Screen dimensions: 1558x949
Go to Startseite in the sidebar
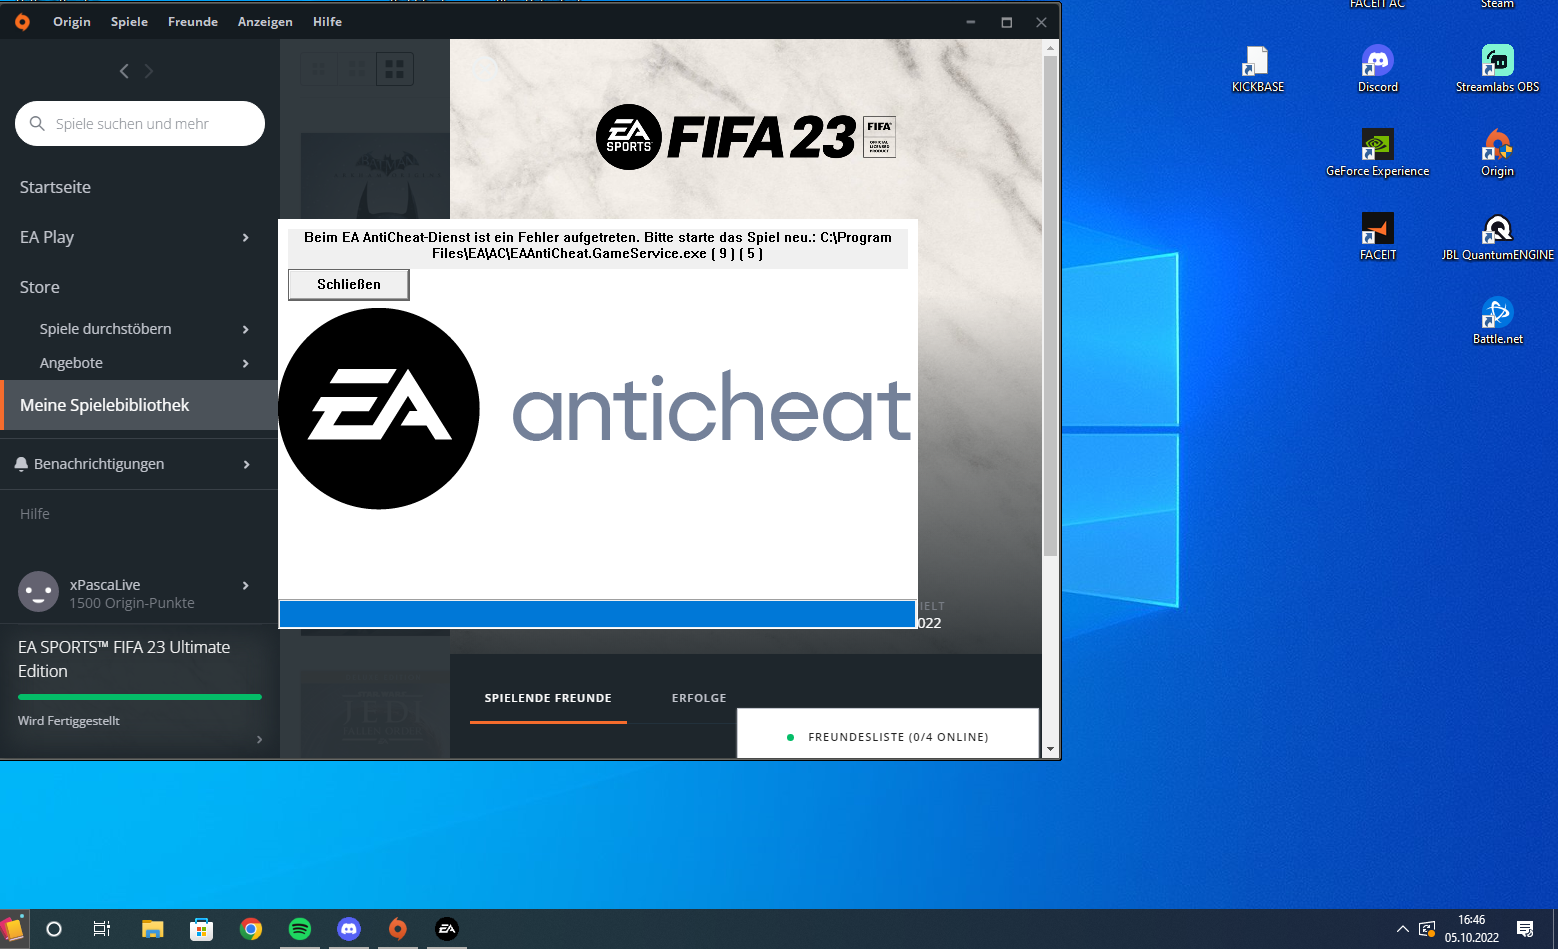point(55,187)
